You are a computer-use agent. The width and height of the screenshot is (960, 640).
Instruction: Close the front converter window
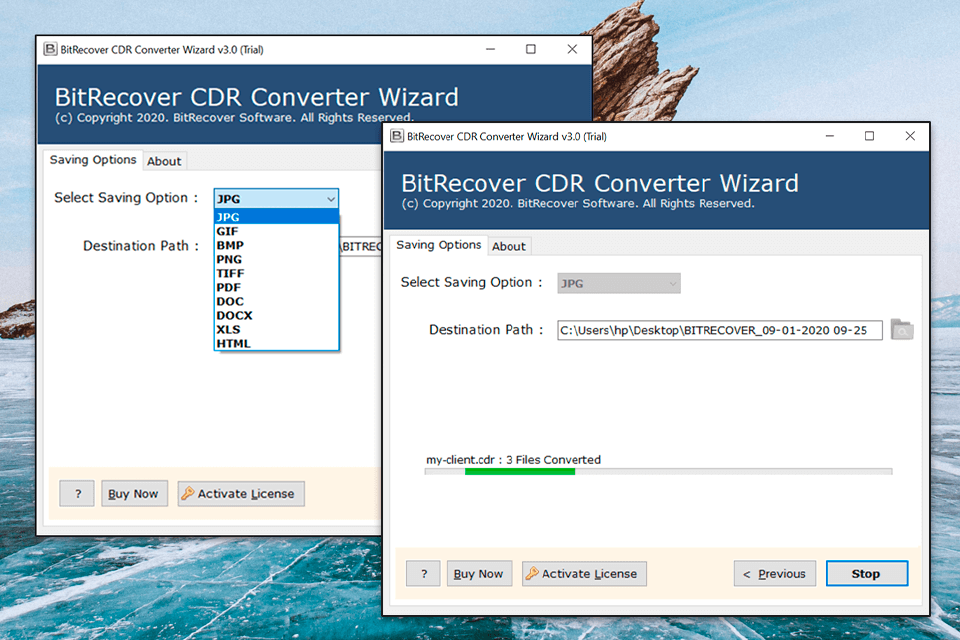(910, 136)
